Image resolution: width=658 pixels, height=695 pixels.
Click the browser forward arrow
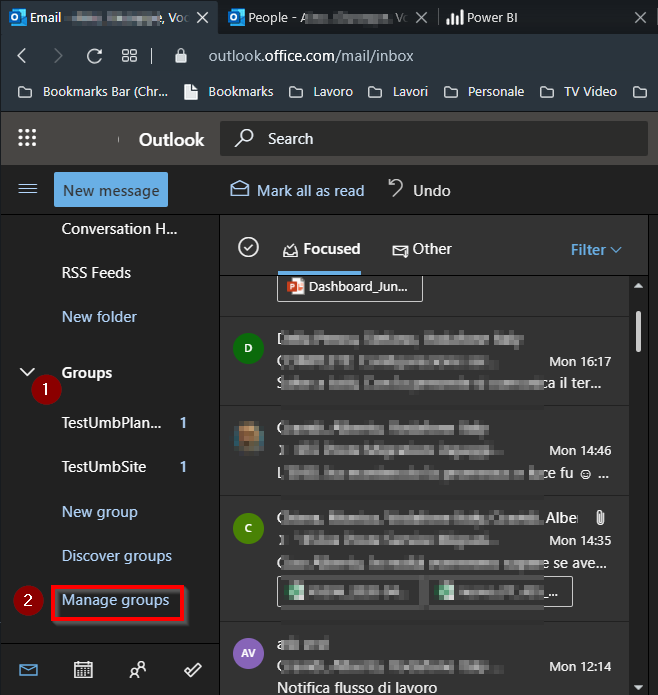coord(58,56)
